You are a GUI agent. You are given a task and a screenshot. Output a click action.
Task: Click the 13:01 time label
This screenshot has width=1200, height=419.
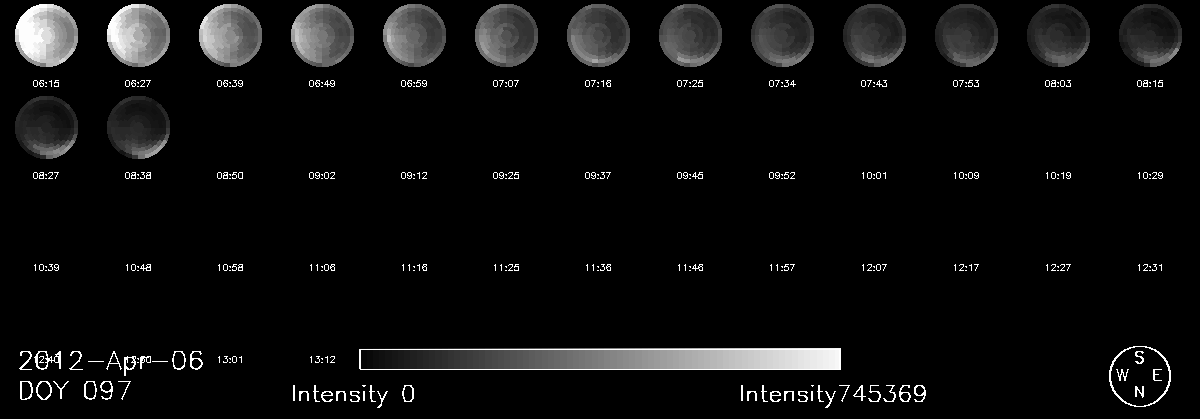pos(230,359)
